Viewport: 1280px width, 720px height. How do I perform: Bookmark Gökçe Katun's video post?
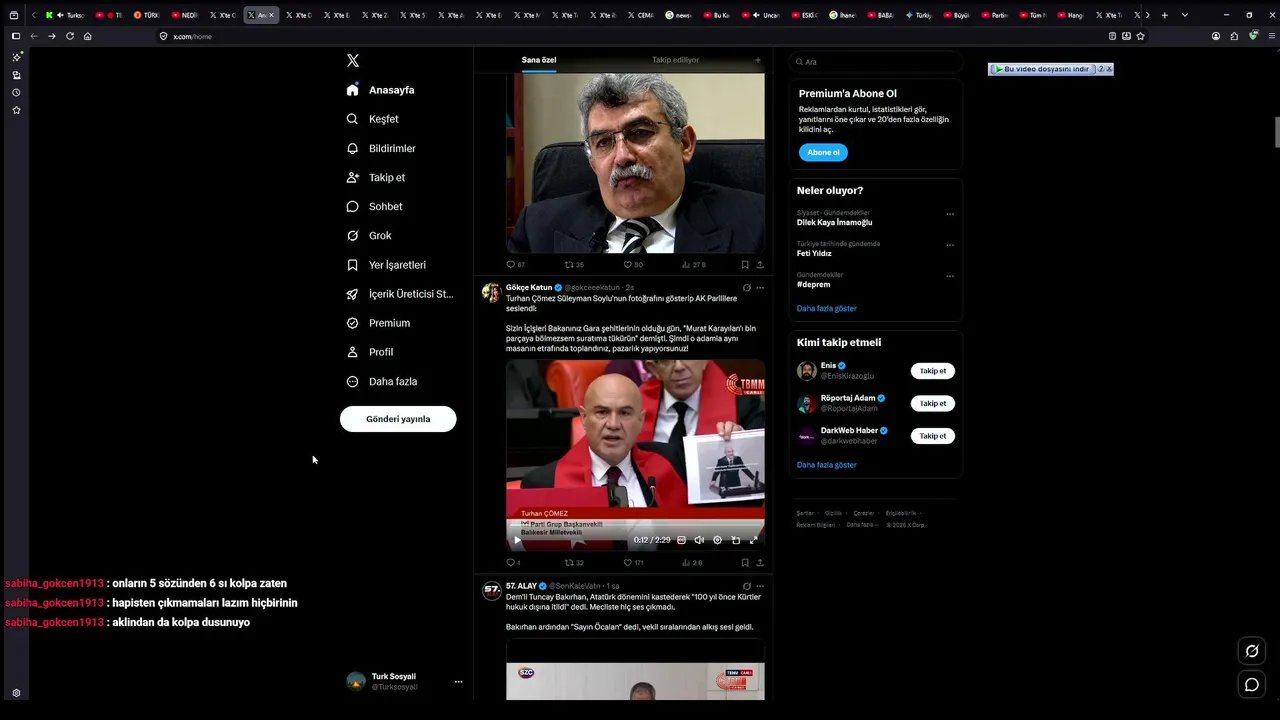745,562
